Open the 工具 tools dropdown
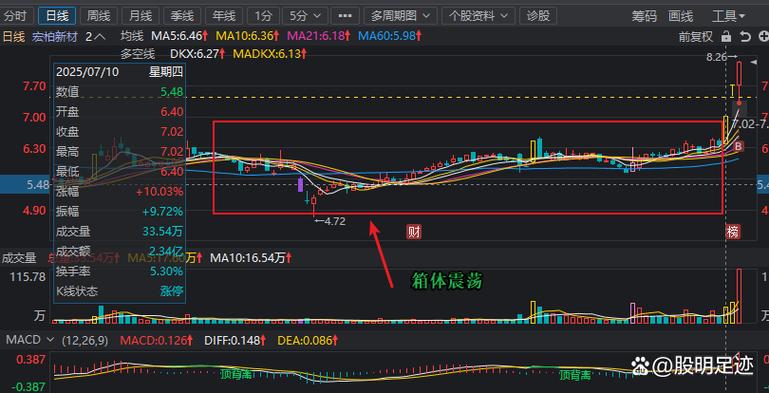This screenshot has width=769, height=393. pos(728,16)
